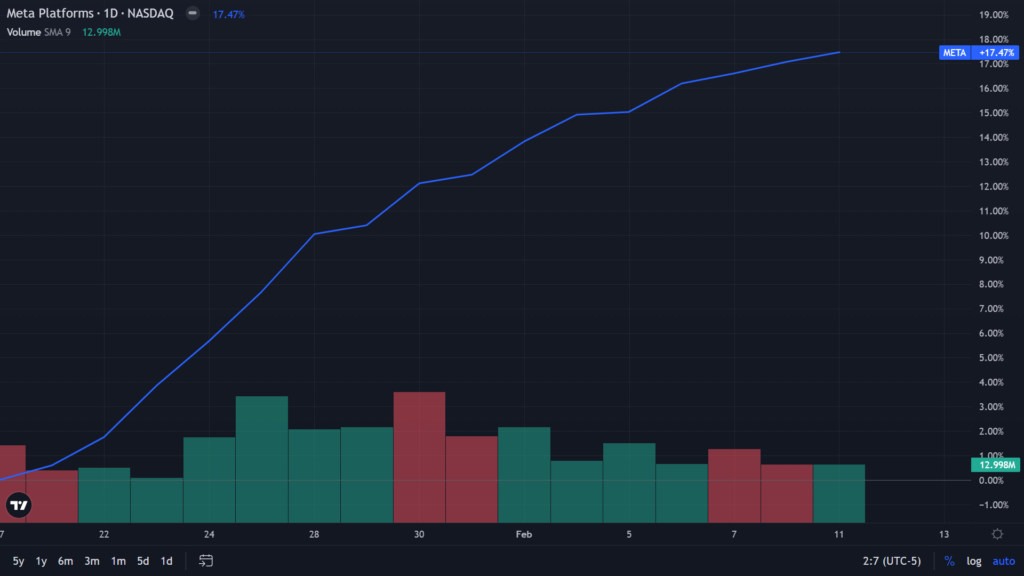Click the red volume bar at date 7
This screenshot has width=1024, height=576.
(x=734, y=486)
